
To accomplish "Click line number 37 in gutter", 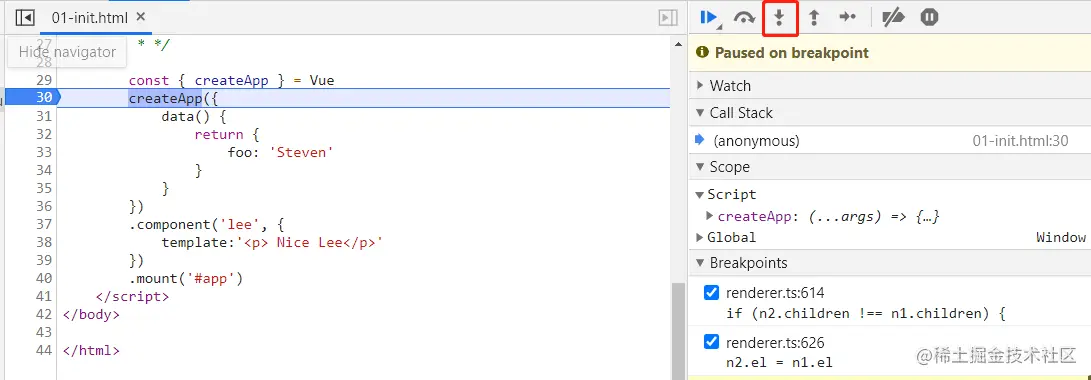I will 44,224.
